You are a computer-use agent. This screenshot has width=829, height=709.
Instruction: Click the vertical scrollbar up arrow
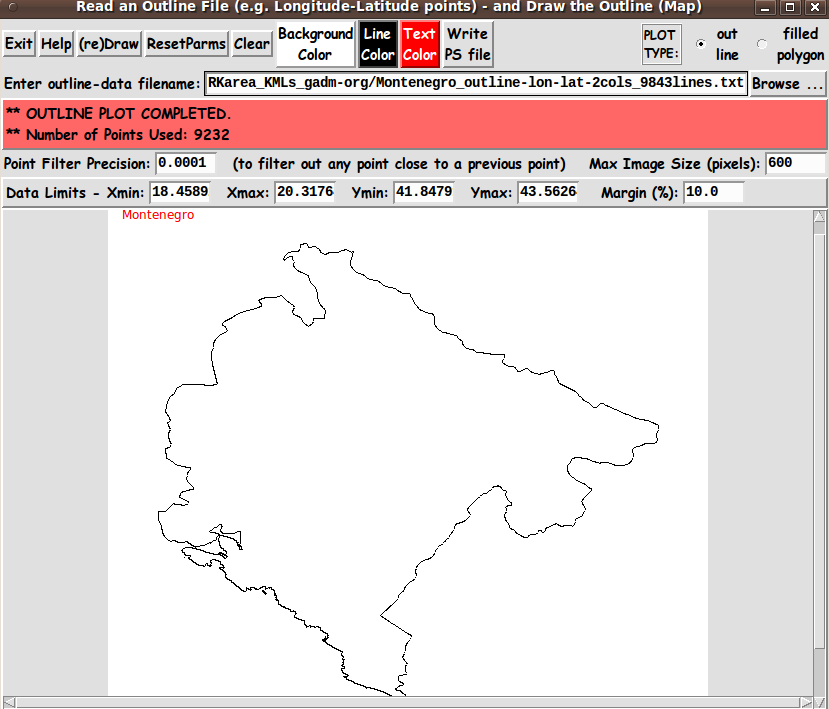[x=819, y=216]
